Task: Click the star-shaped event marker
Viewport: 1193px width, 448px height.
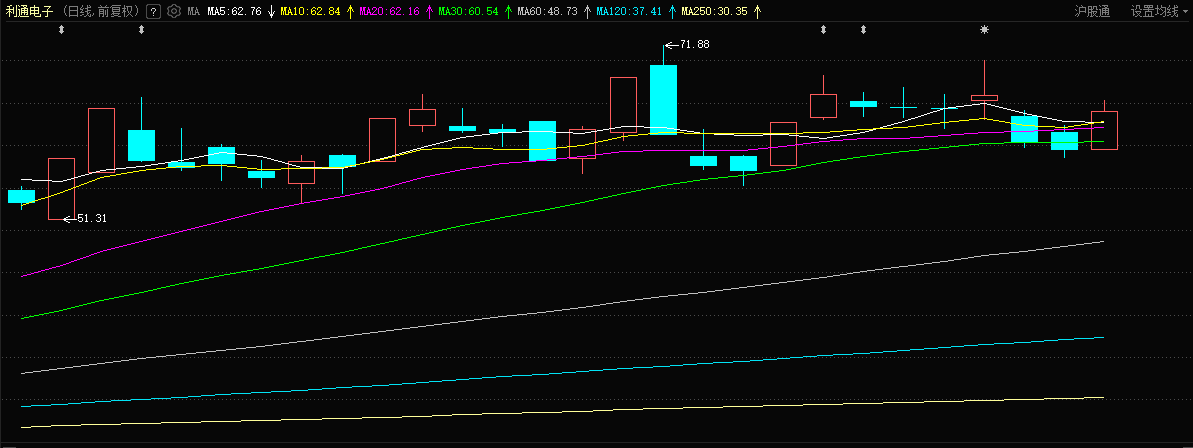Action: point(985,30)
